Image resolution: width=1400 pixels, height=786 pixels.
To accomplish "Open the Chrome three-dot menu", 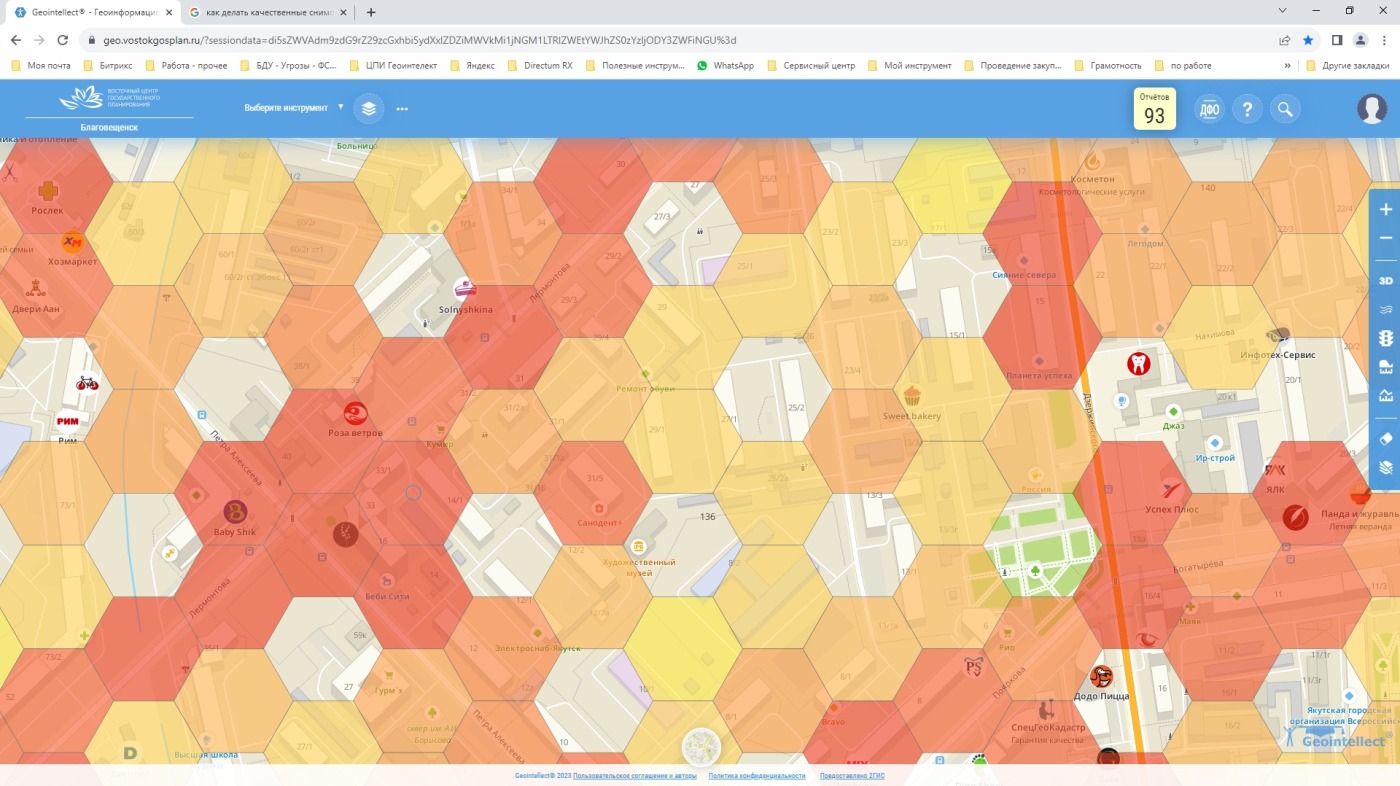I will click(1385, 40).
